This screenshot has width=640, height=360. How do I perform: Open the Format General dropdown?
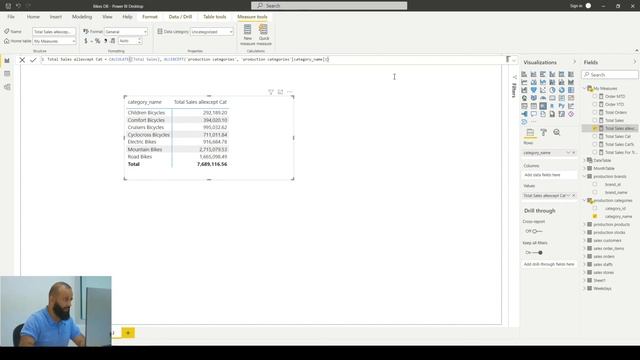pos(126,31)
